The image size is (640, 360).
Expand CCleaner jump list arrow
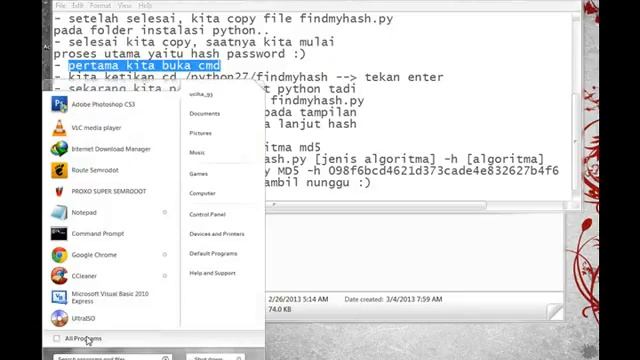coord(164,276)
